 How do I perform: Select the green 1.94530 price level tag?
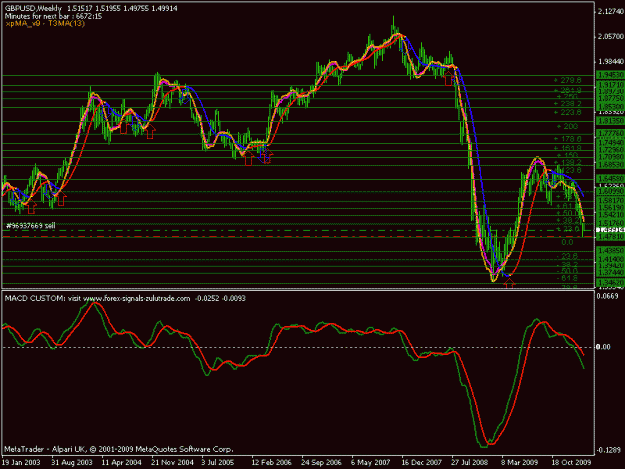point(610,75)
